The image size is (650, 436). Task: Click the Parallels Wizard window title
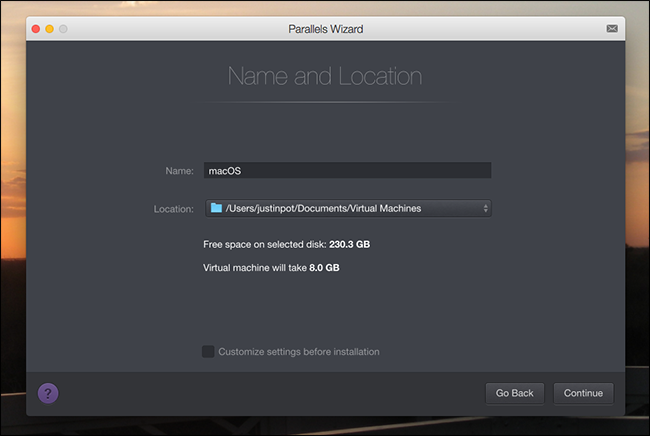(325, 29)
